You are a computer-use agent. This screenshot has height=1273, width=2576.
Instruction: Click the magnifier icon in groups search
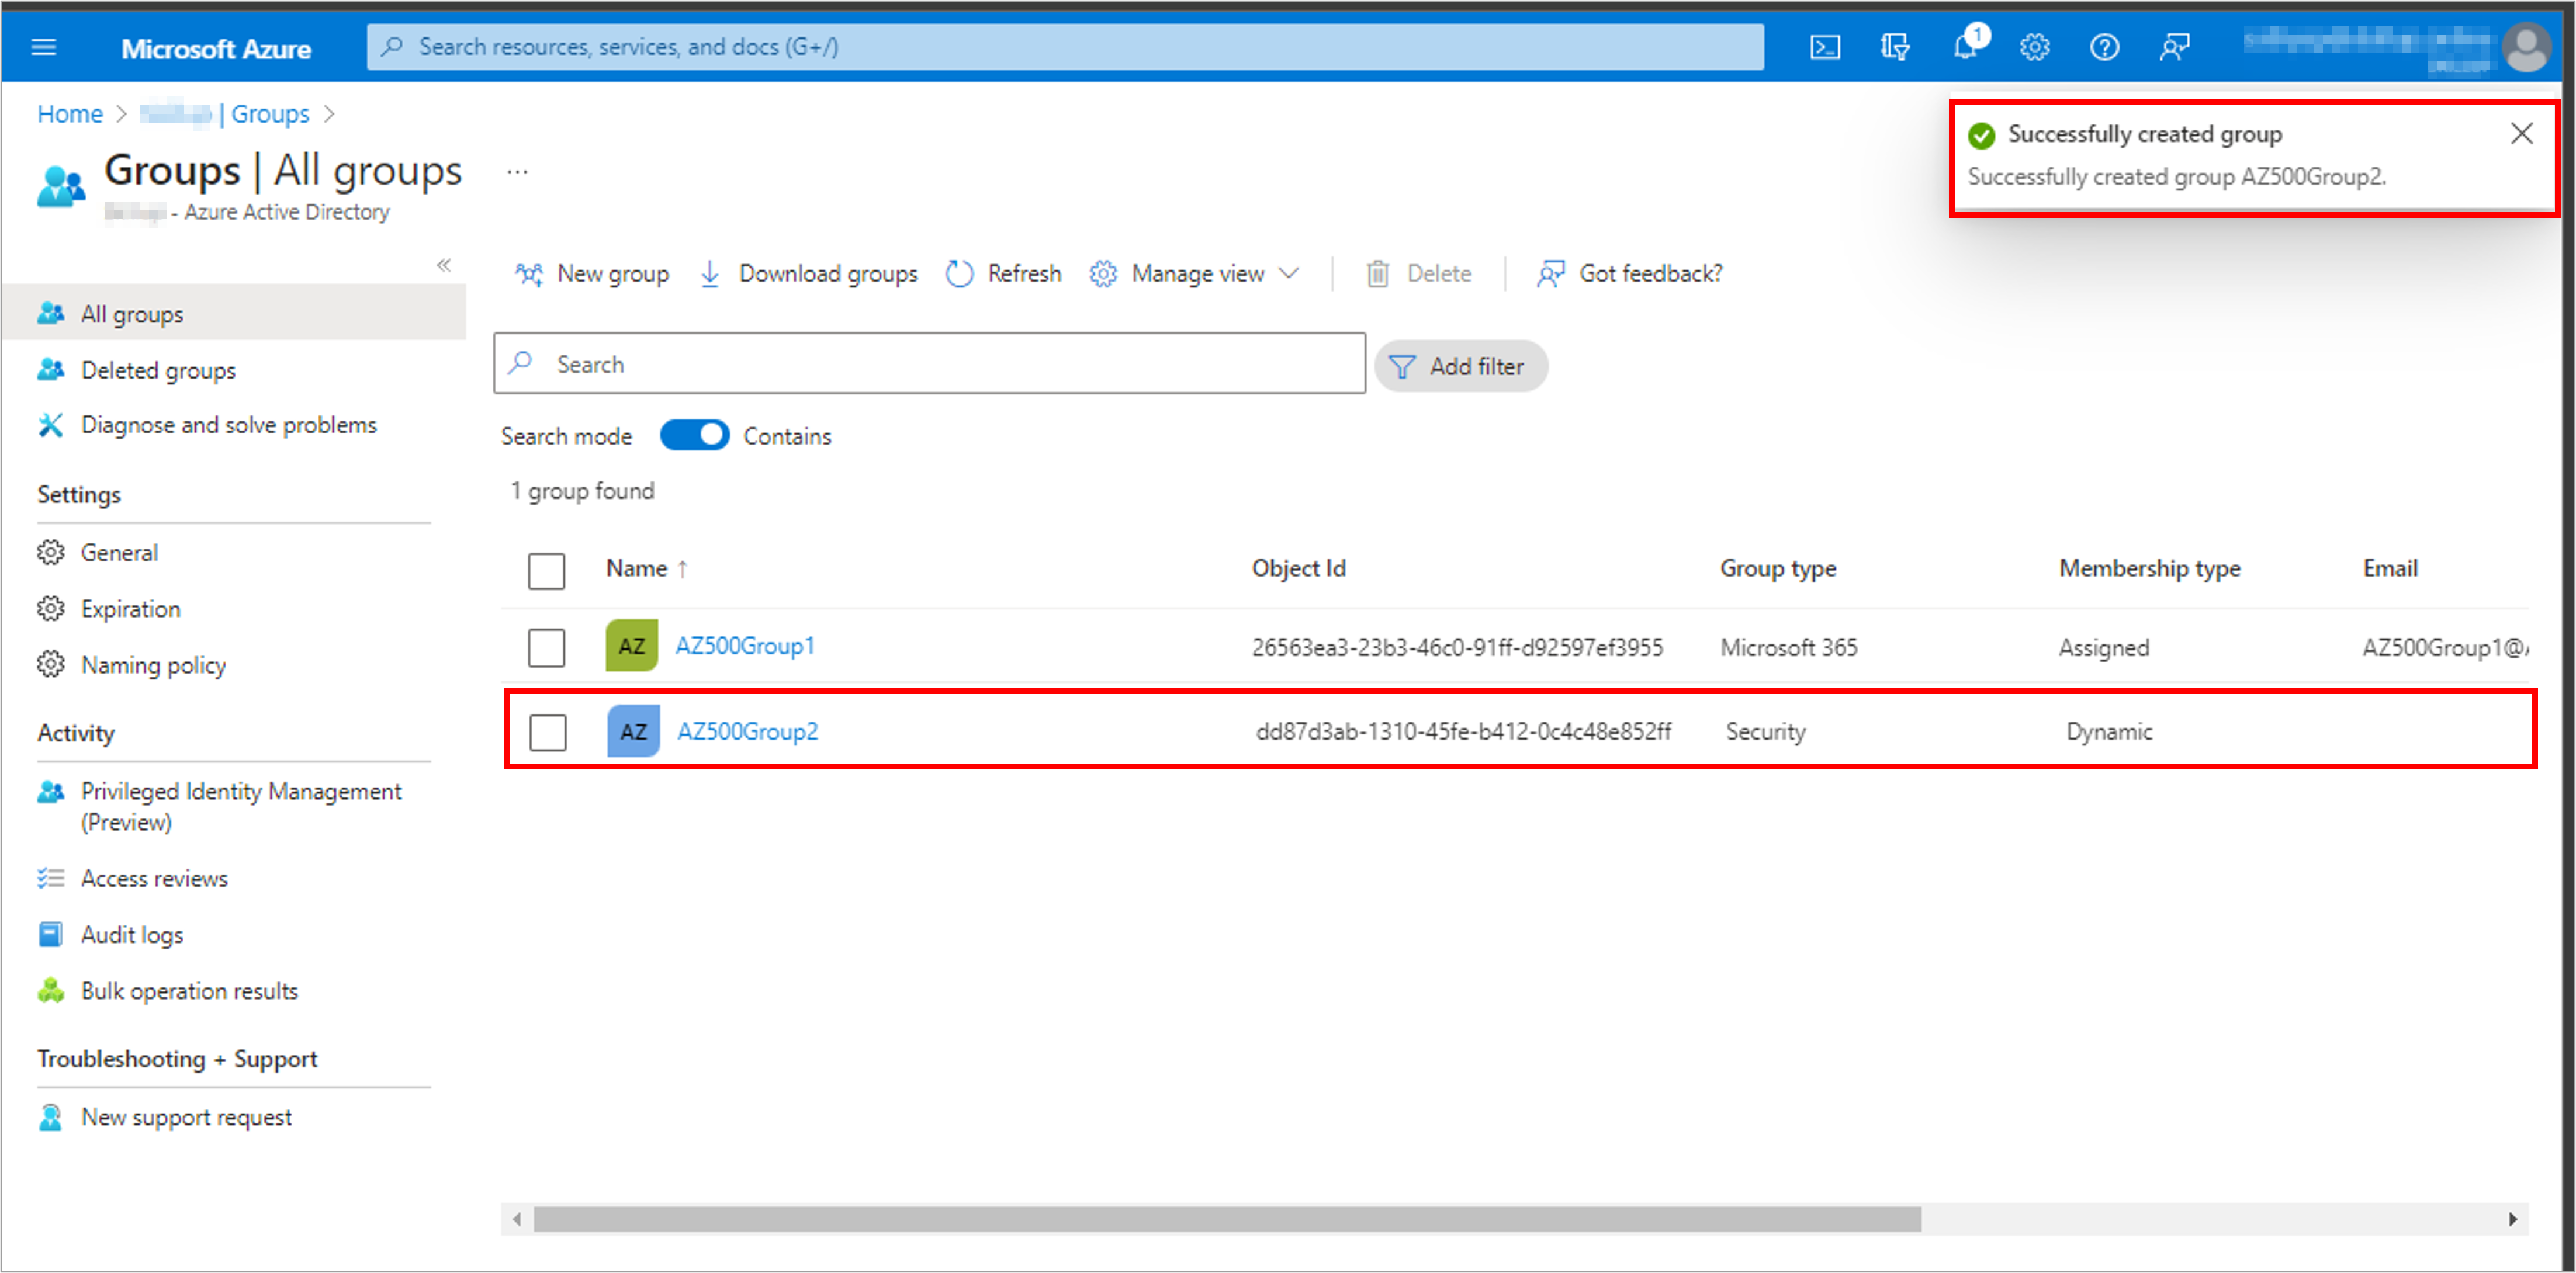(x=520, y=363)
